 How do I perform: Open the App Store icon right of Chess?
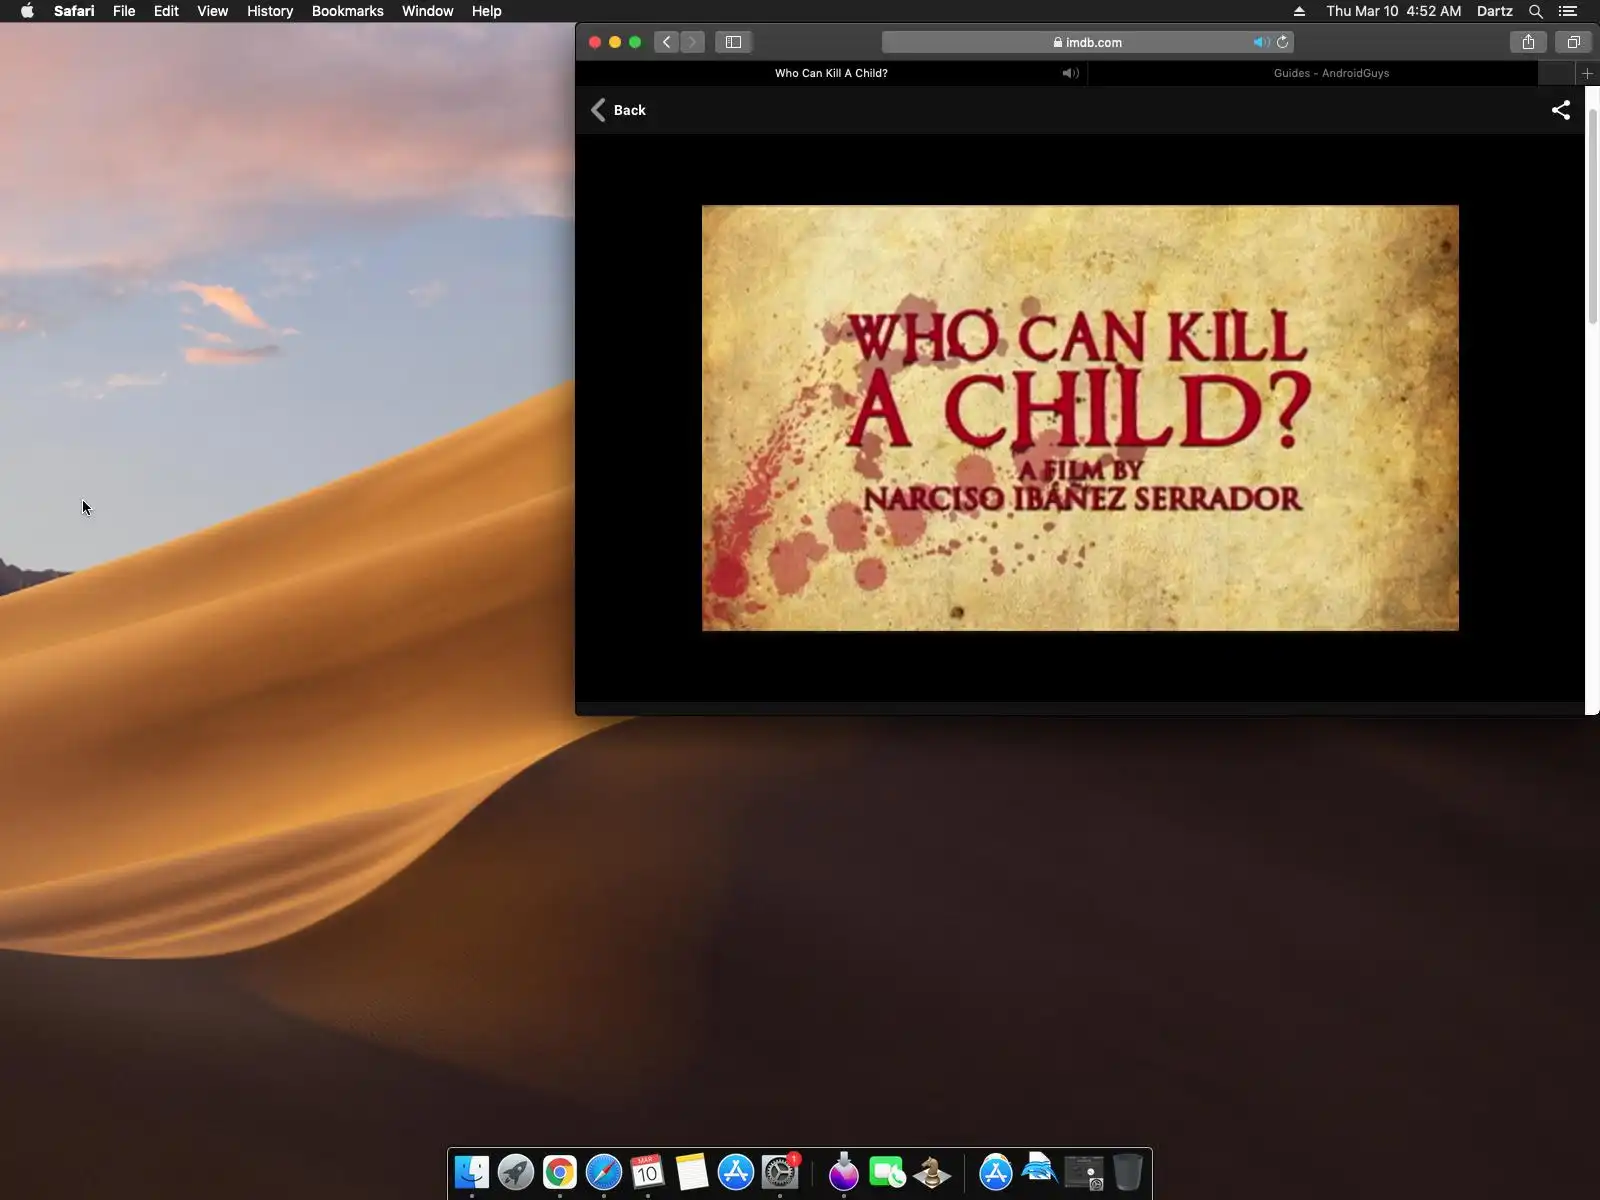coord(996,1172)
